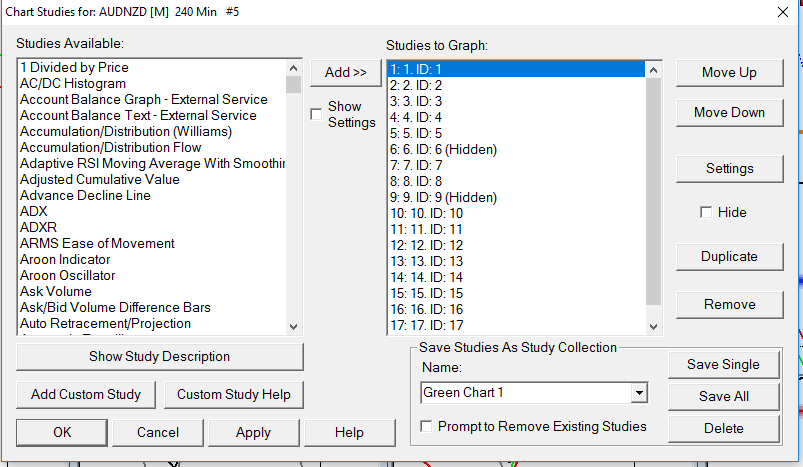Select hidden study 6 in graph list
The image size is (803, 467).
(443, 149)
